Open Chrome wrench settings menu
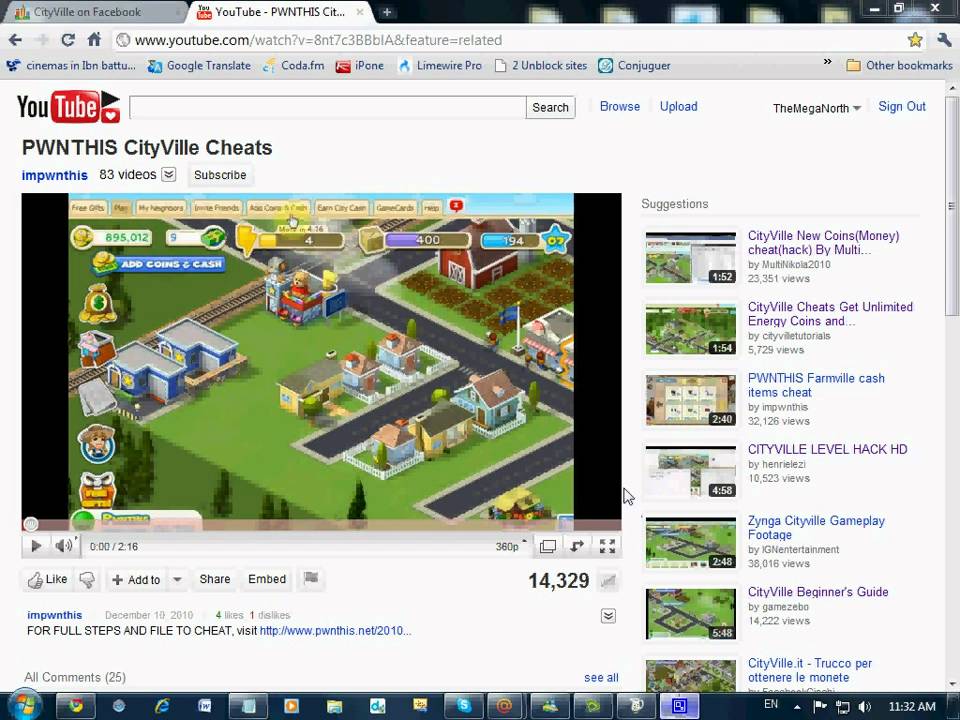This screenshot has width=960, height=720. [944, 40]
